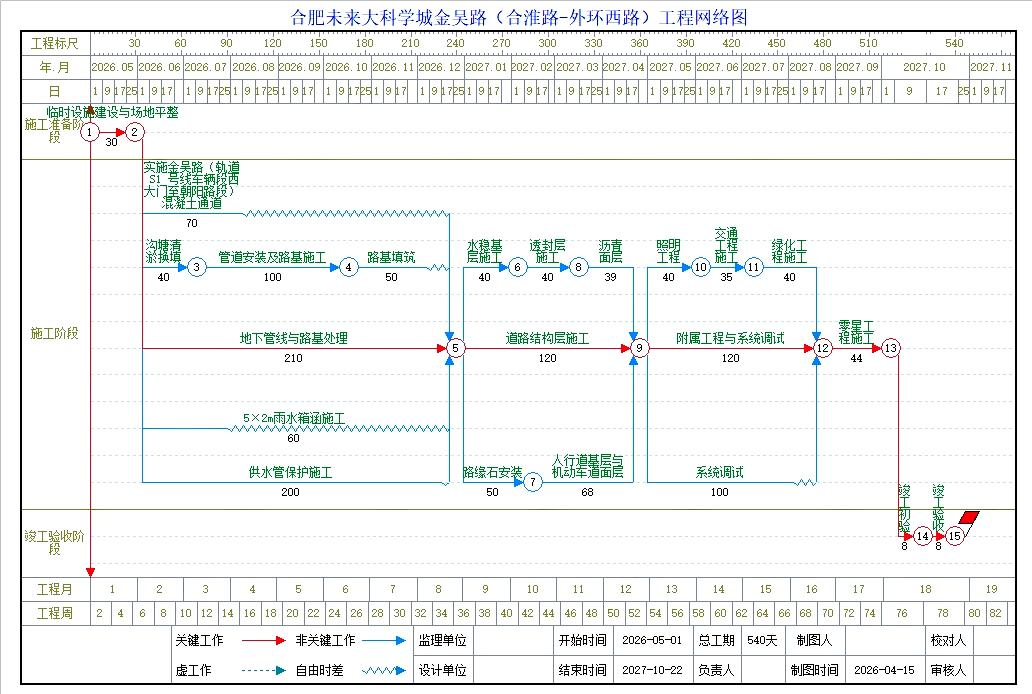Select the 附属工程与系统调试 activity label
This screenshot has width=1032, height=694.
[x=731, y=338]
